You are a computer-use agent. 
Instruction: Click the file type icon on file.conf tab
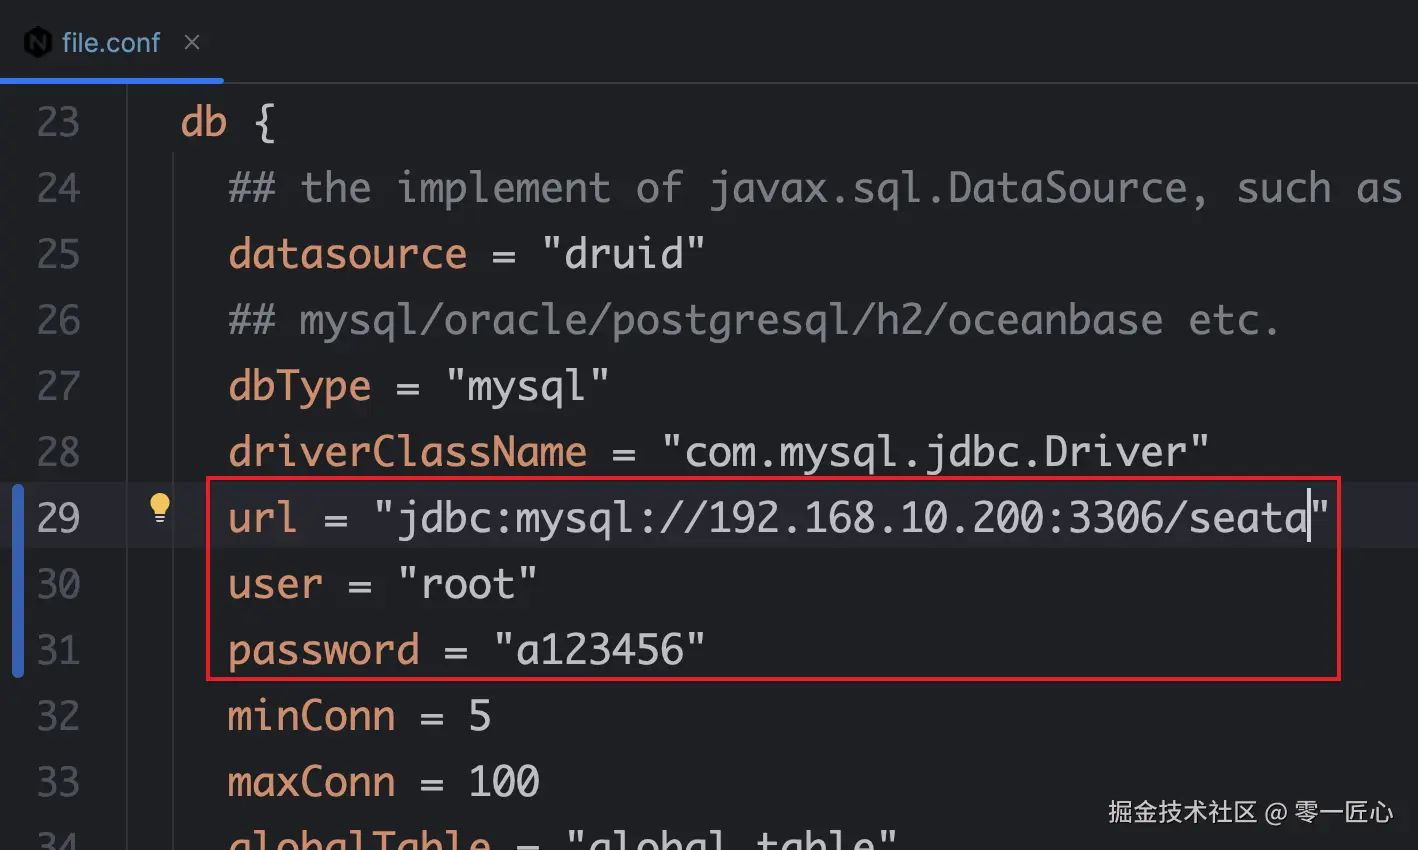coord(38,43)
